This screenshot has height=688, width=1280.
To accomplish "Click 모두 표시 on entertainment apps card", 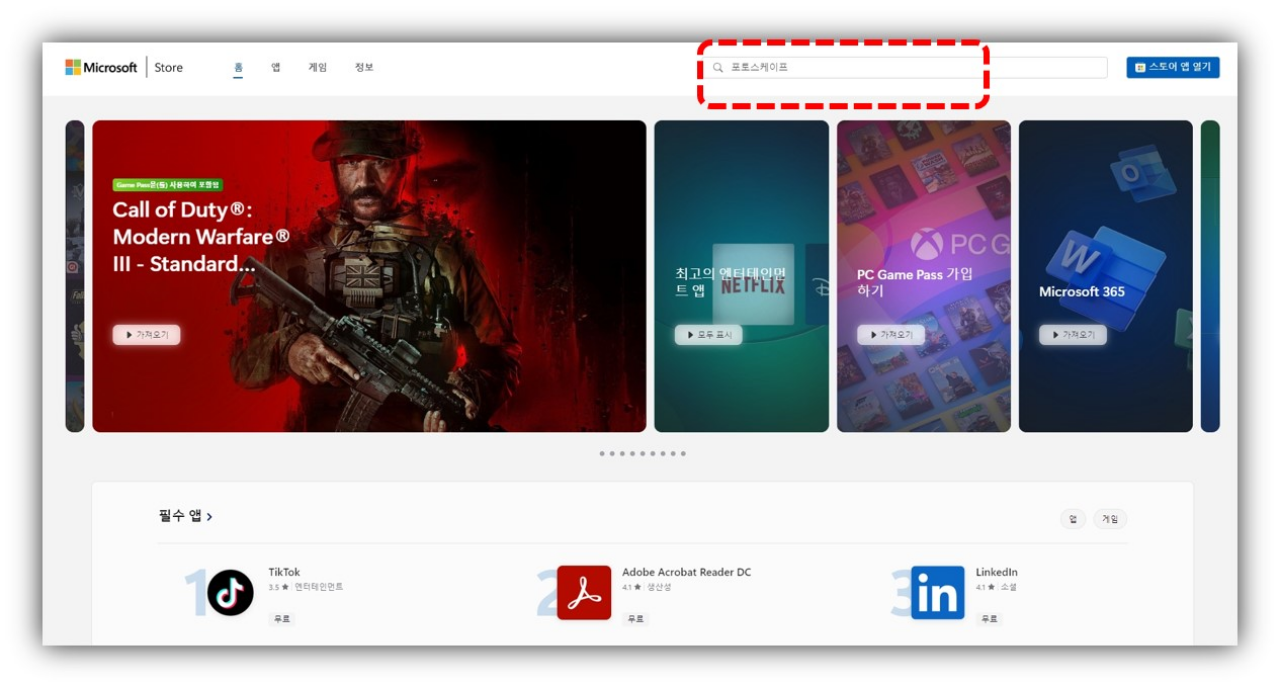I will click(x=708, y=335).
